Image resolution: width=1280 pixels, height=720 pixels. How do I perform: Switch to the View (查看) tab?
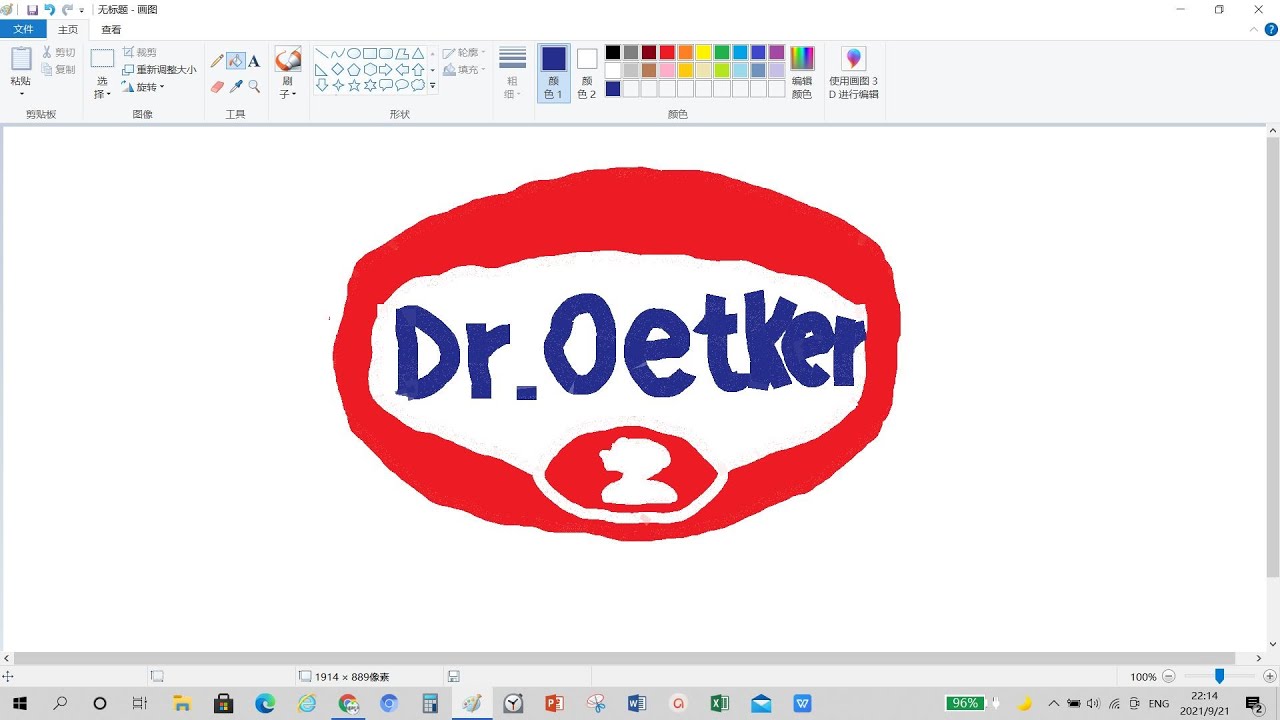[x=111, y=30]
